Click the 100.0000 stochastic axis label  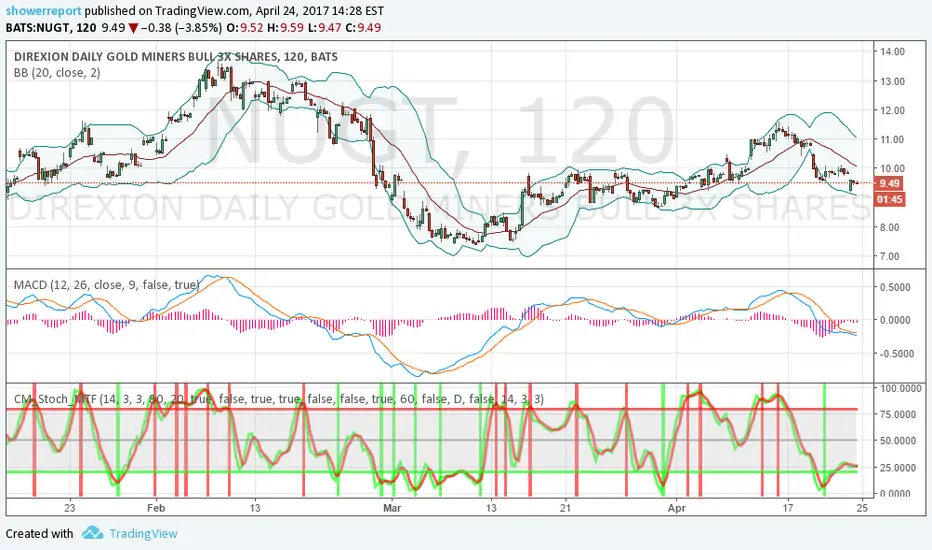pos(900,388)
